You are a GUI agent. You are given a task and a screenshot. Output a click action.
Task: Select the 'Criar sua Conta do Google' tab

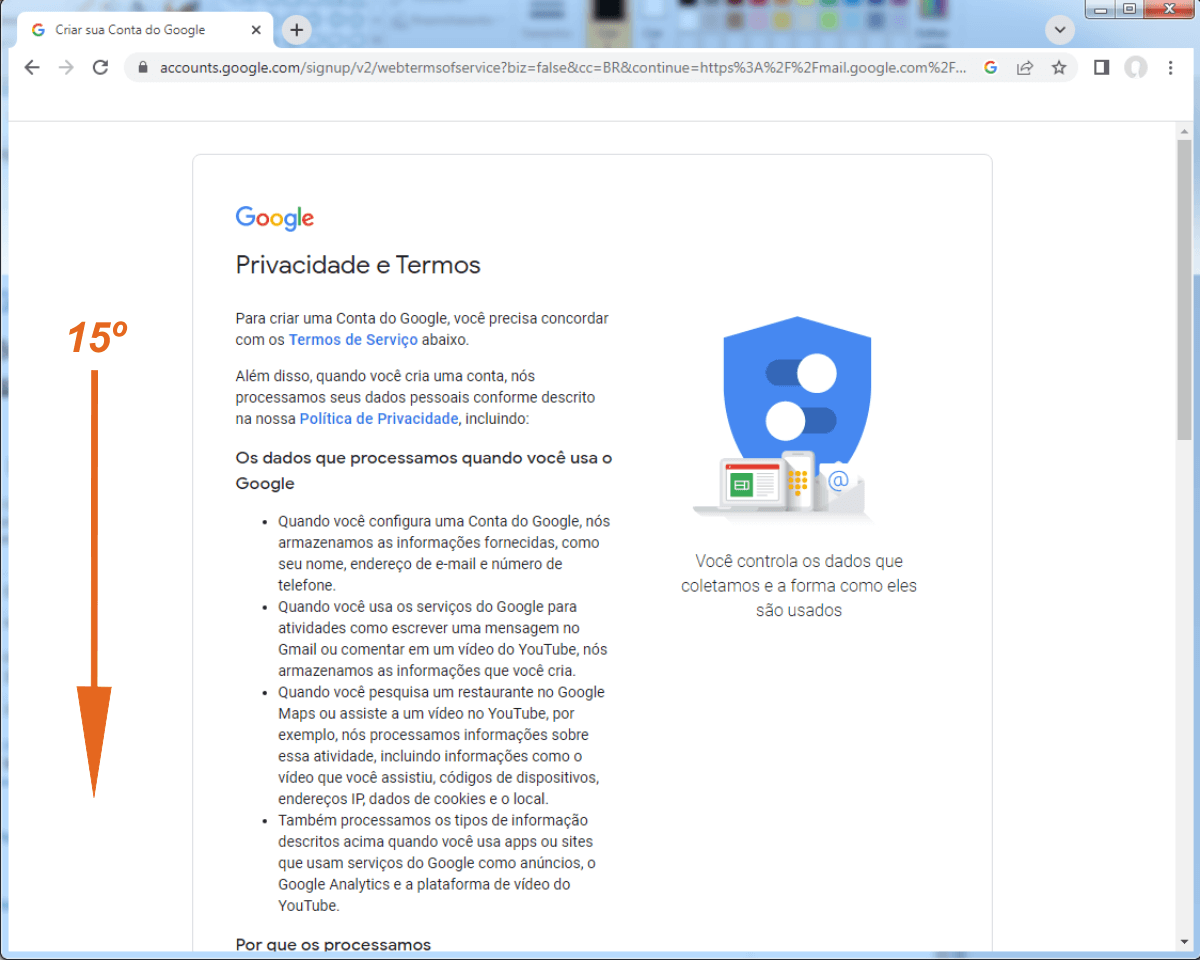click(146, 30)
